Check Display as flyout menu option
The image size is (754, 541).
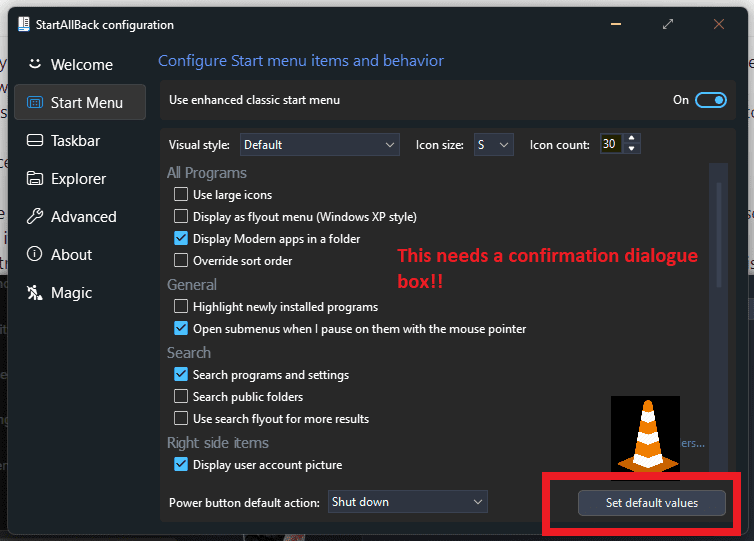click(181, 216)
